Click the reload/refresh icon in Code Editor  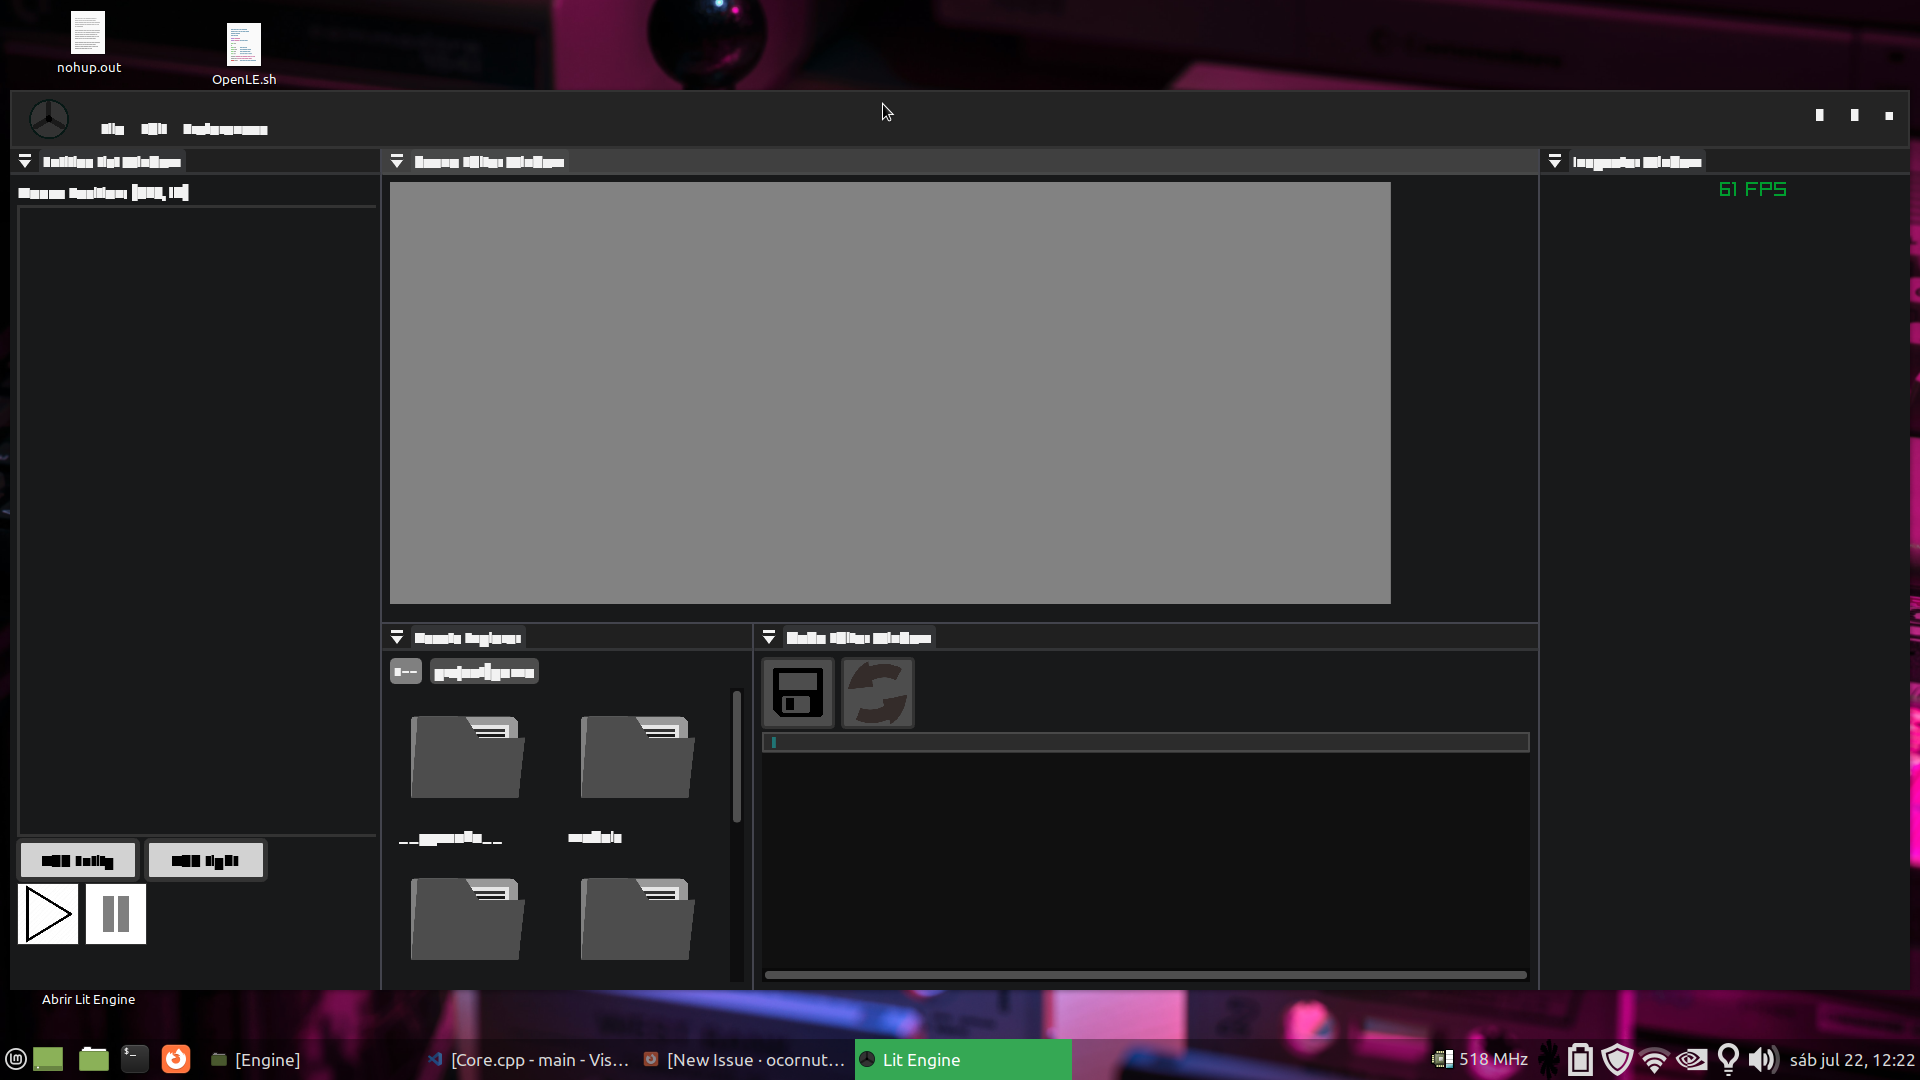877,692
